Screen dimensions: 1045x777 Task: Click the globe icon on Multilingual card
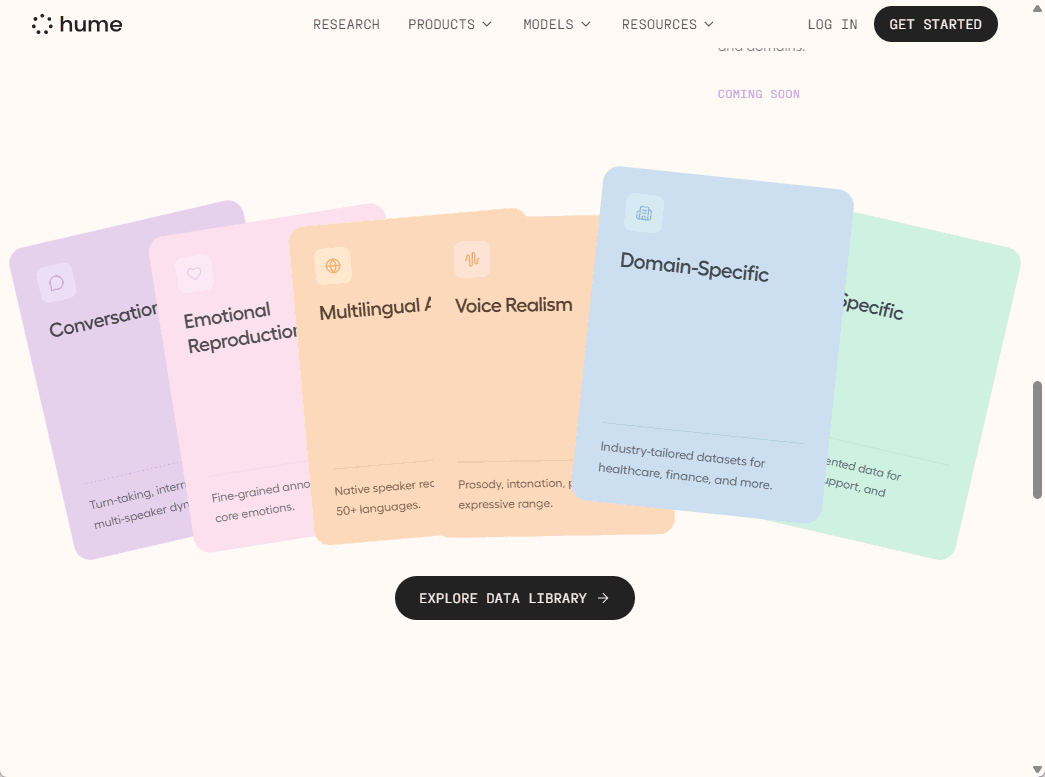(333, 266)
